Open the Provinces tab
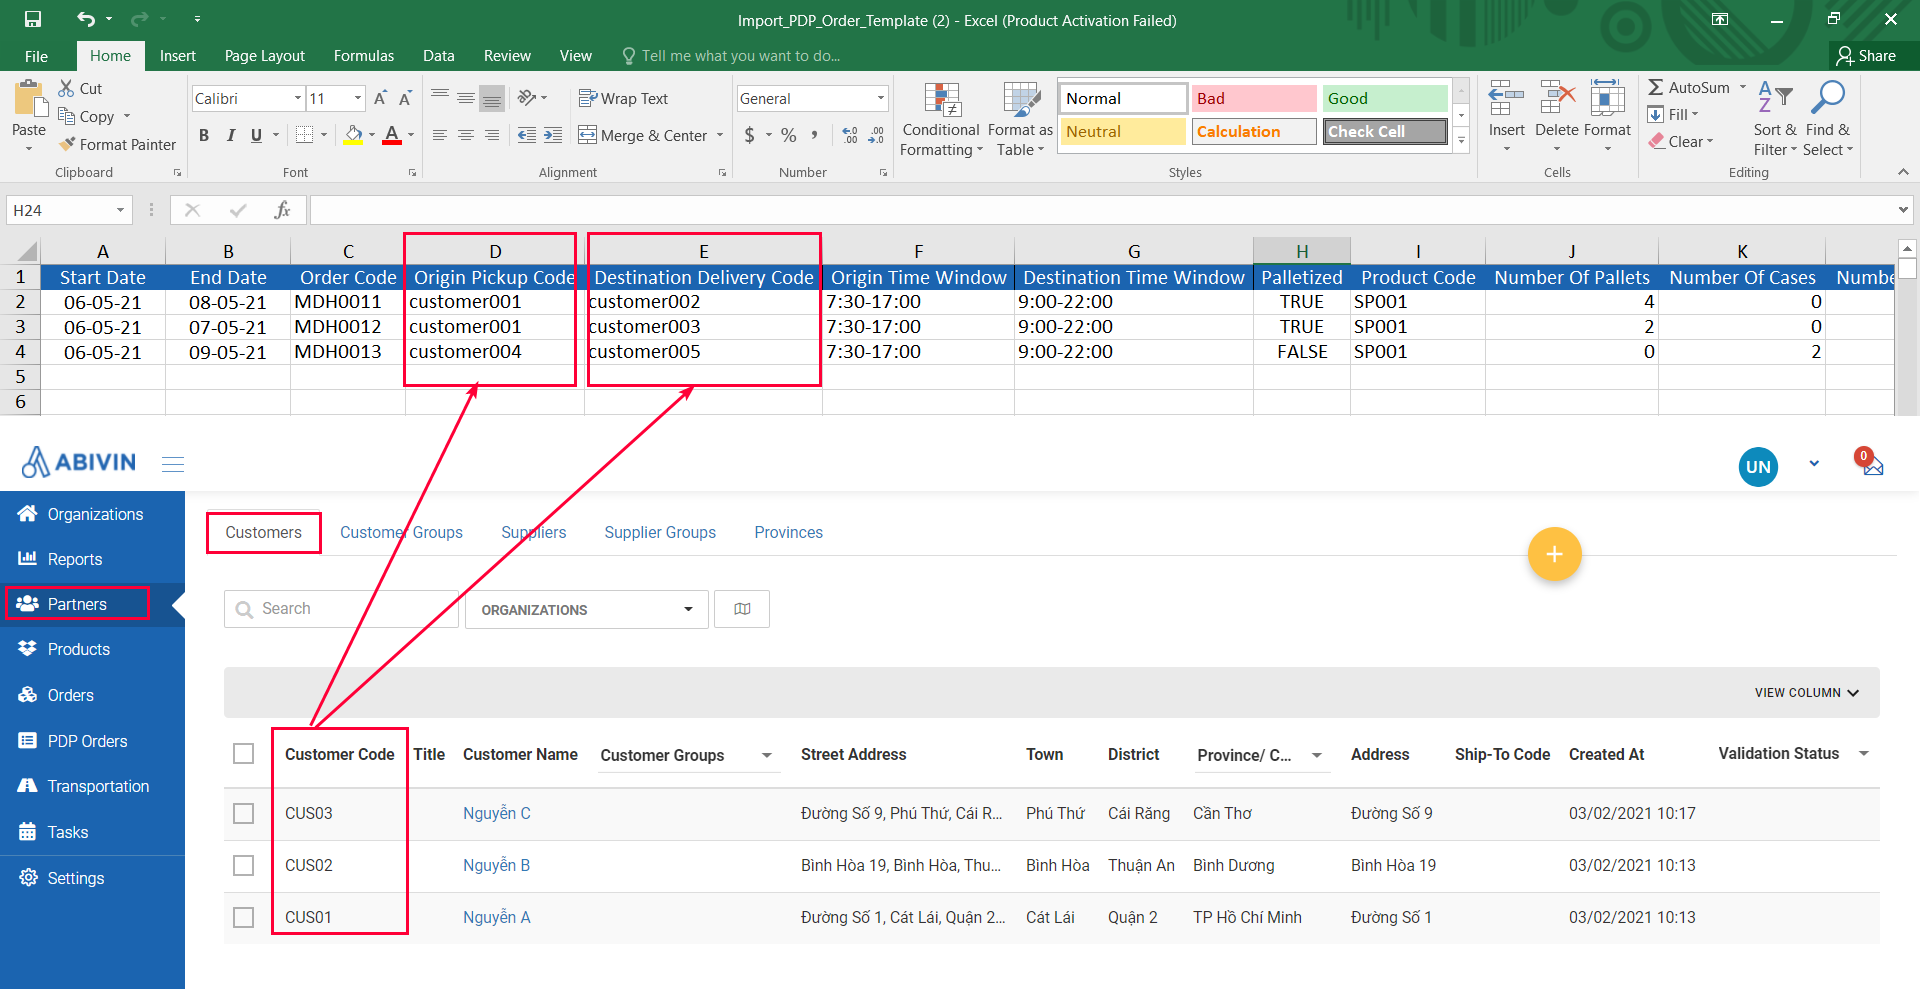This screenshot has width=1920, height=989. pyautogui.click(x=789, y=532)
